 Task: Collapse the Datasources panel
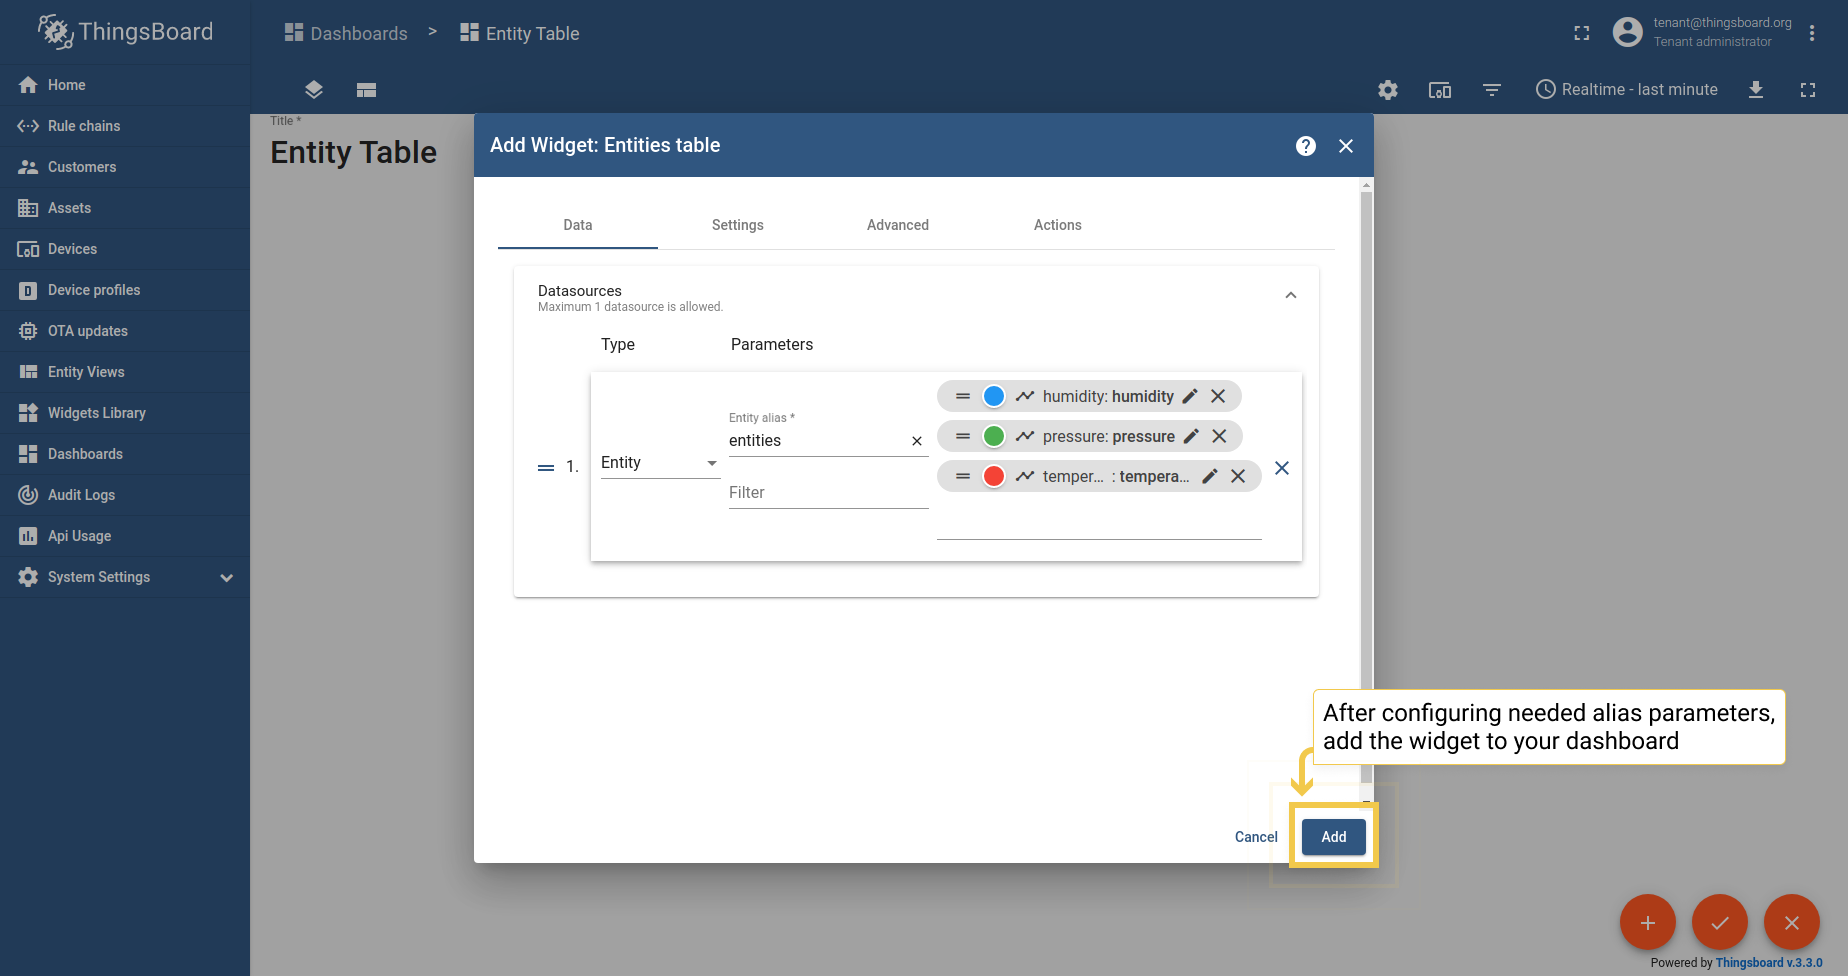pyautogui.click(x=1291, y=295)
